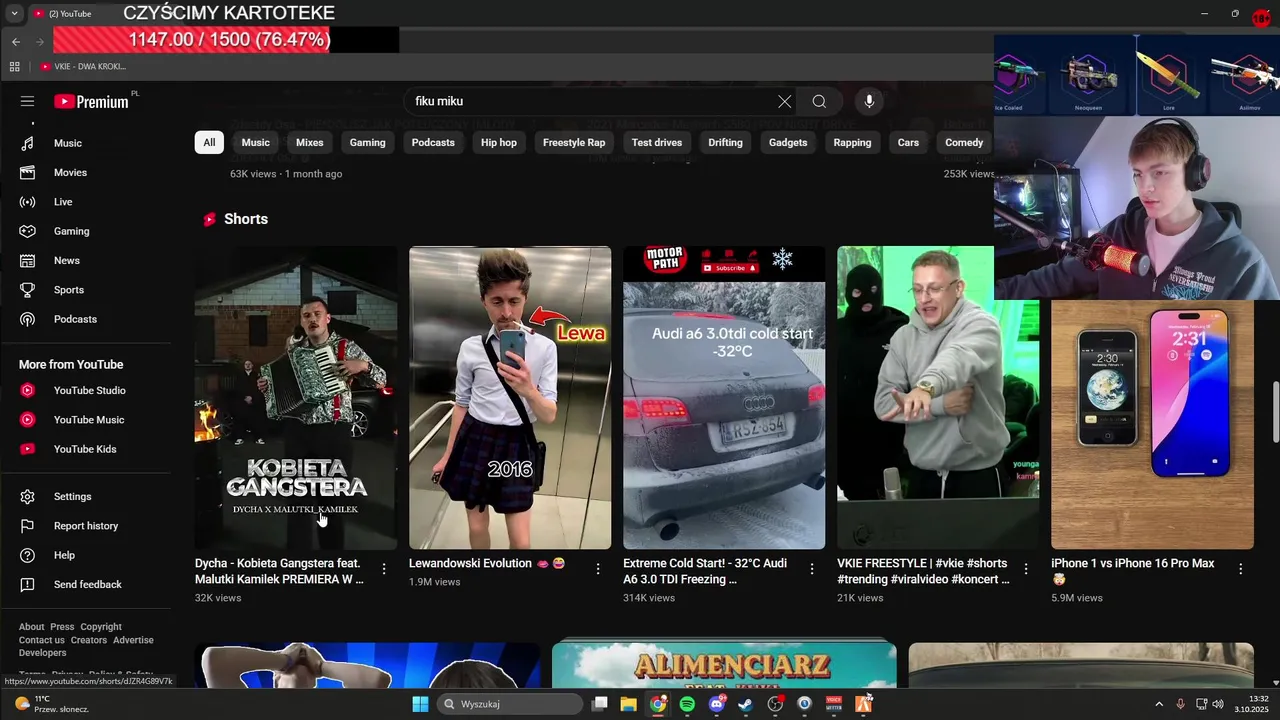Screen dimensions: 1280x720
Task: Open the Creators footer link
Action: [x=88, y=640]
